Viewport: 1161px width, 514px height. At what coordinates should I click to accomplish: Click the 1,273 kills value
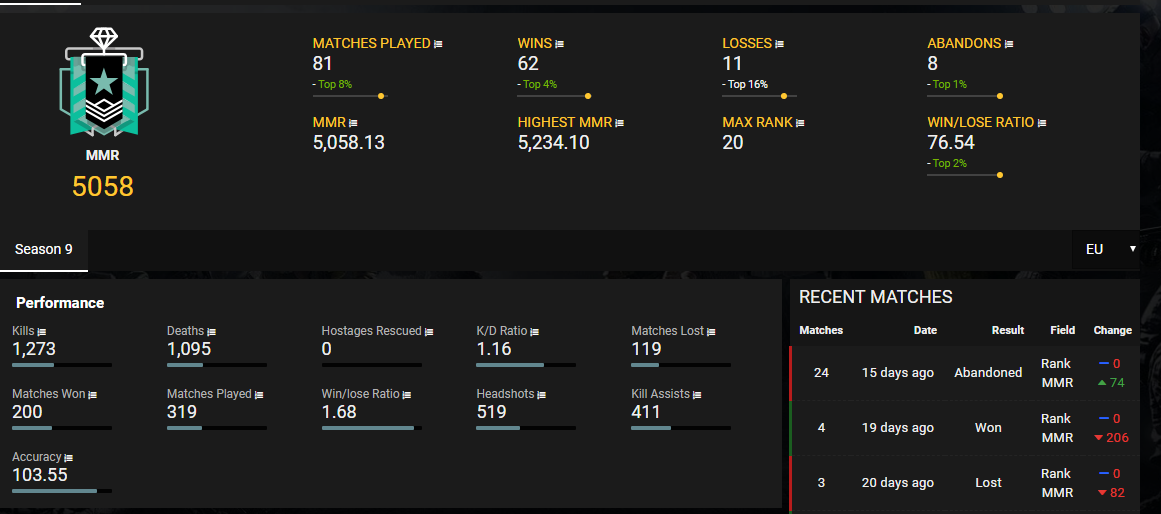(x=34, y=349)
